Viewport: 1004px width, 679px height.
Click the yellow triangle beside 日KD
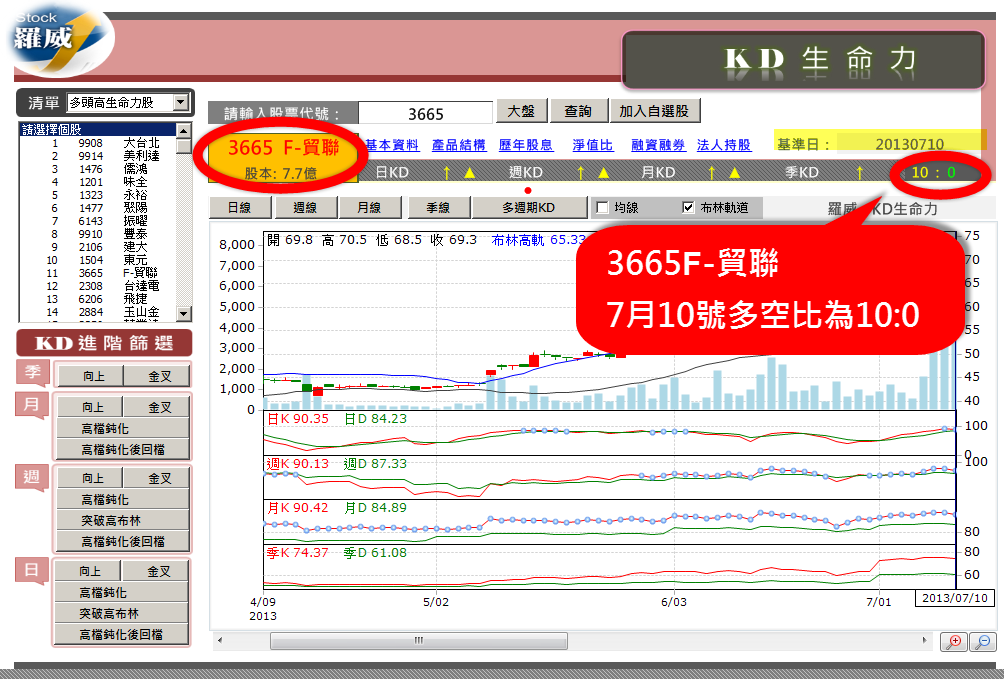click(469, 172)
